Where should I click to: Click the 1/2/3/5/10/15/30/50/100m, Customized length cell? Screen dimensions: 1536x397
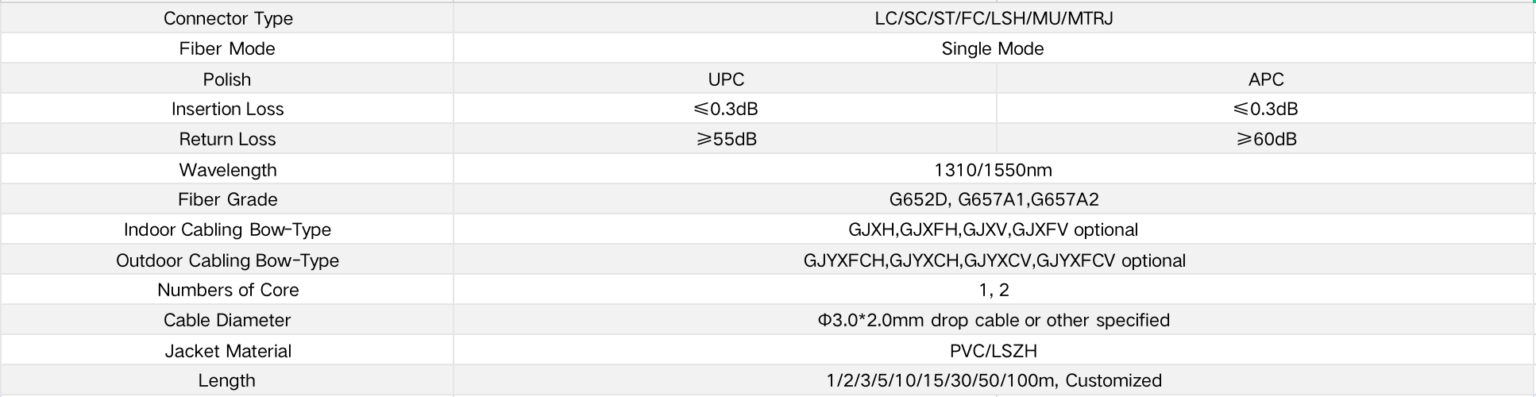(x=994, y=380)
